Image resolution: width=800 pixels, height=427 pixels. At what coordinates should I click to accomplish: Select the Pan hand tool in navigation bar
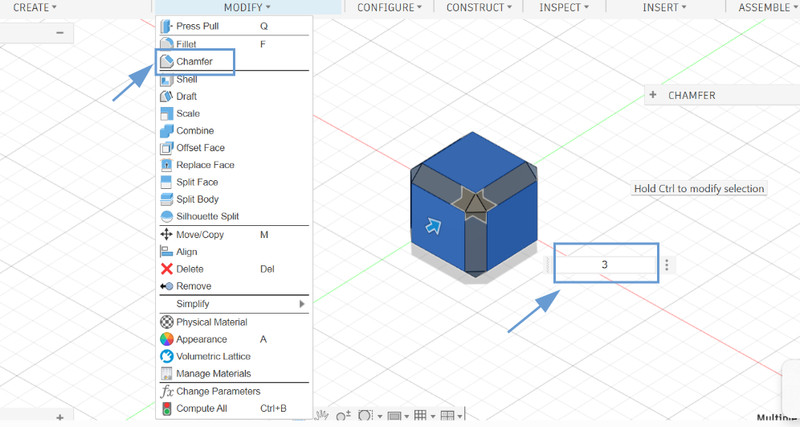coord(322,415)
